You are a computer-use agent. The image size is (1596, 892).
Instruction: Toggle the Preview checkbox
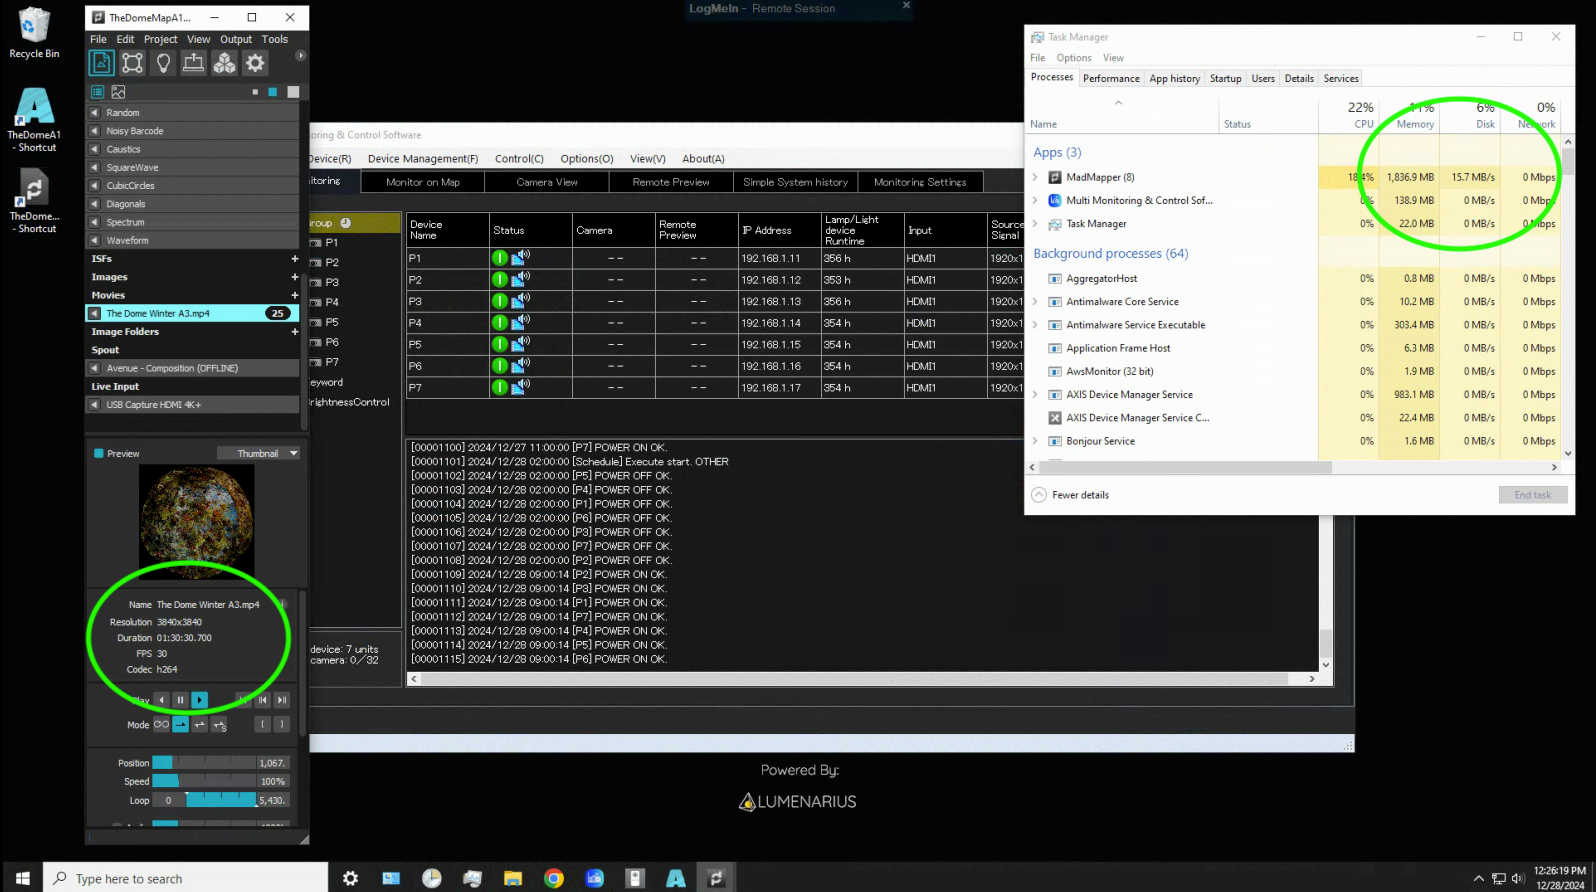[99, 454]
